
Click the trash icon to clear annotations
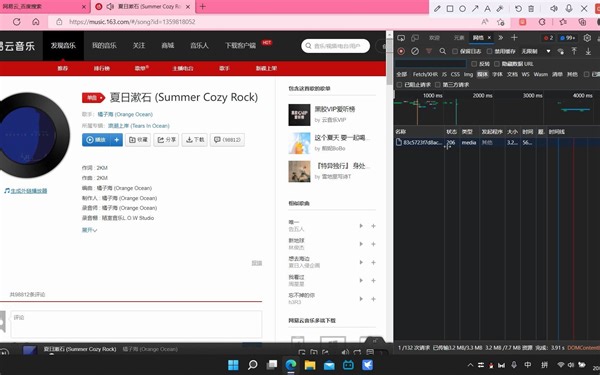click(x=531, y=8)
